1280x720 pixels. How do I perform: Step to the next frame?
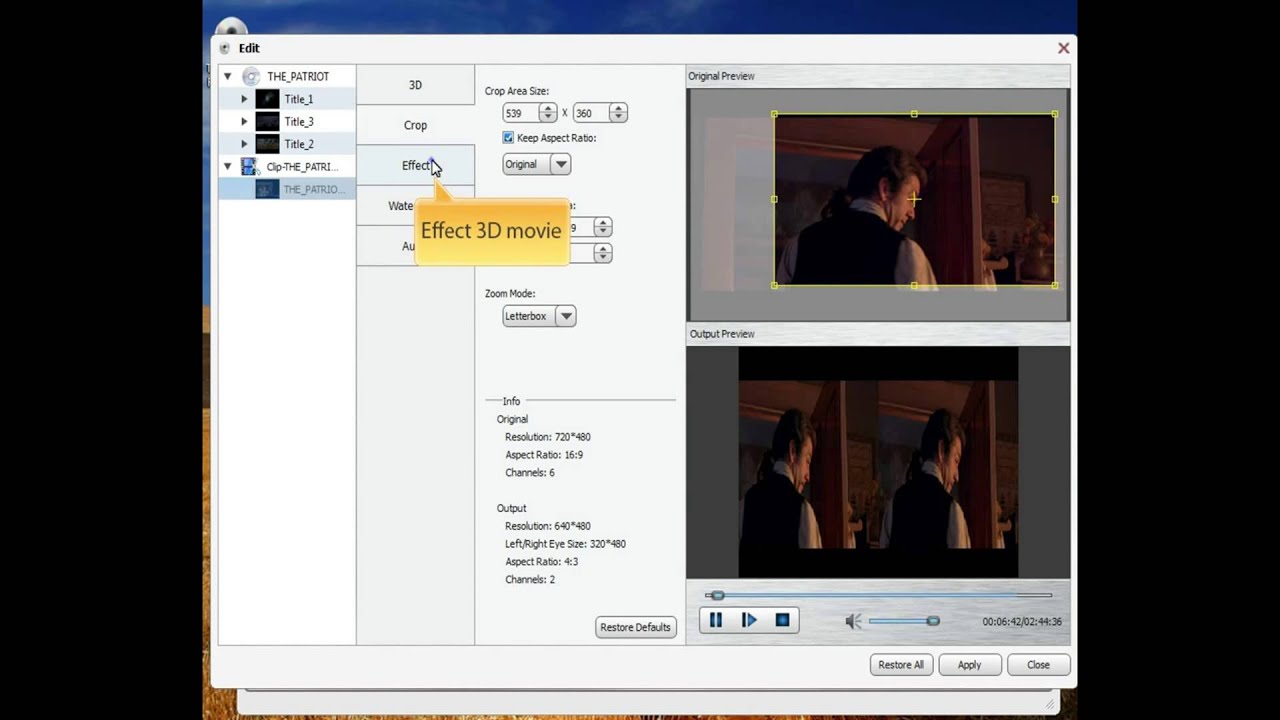[x=749, y=621]
